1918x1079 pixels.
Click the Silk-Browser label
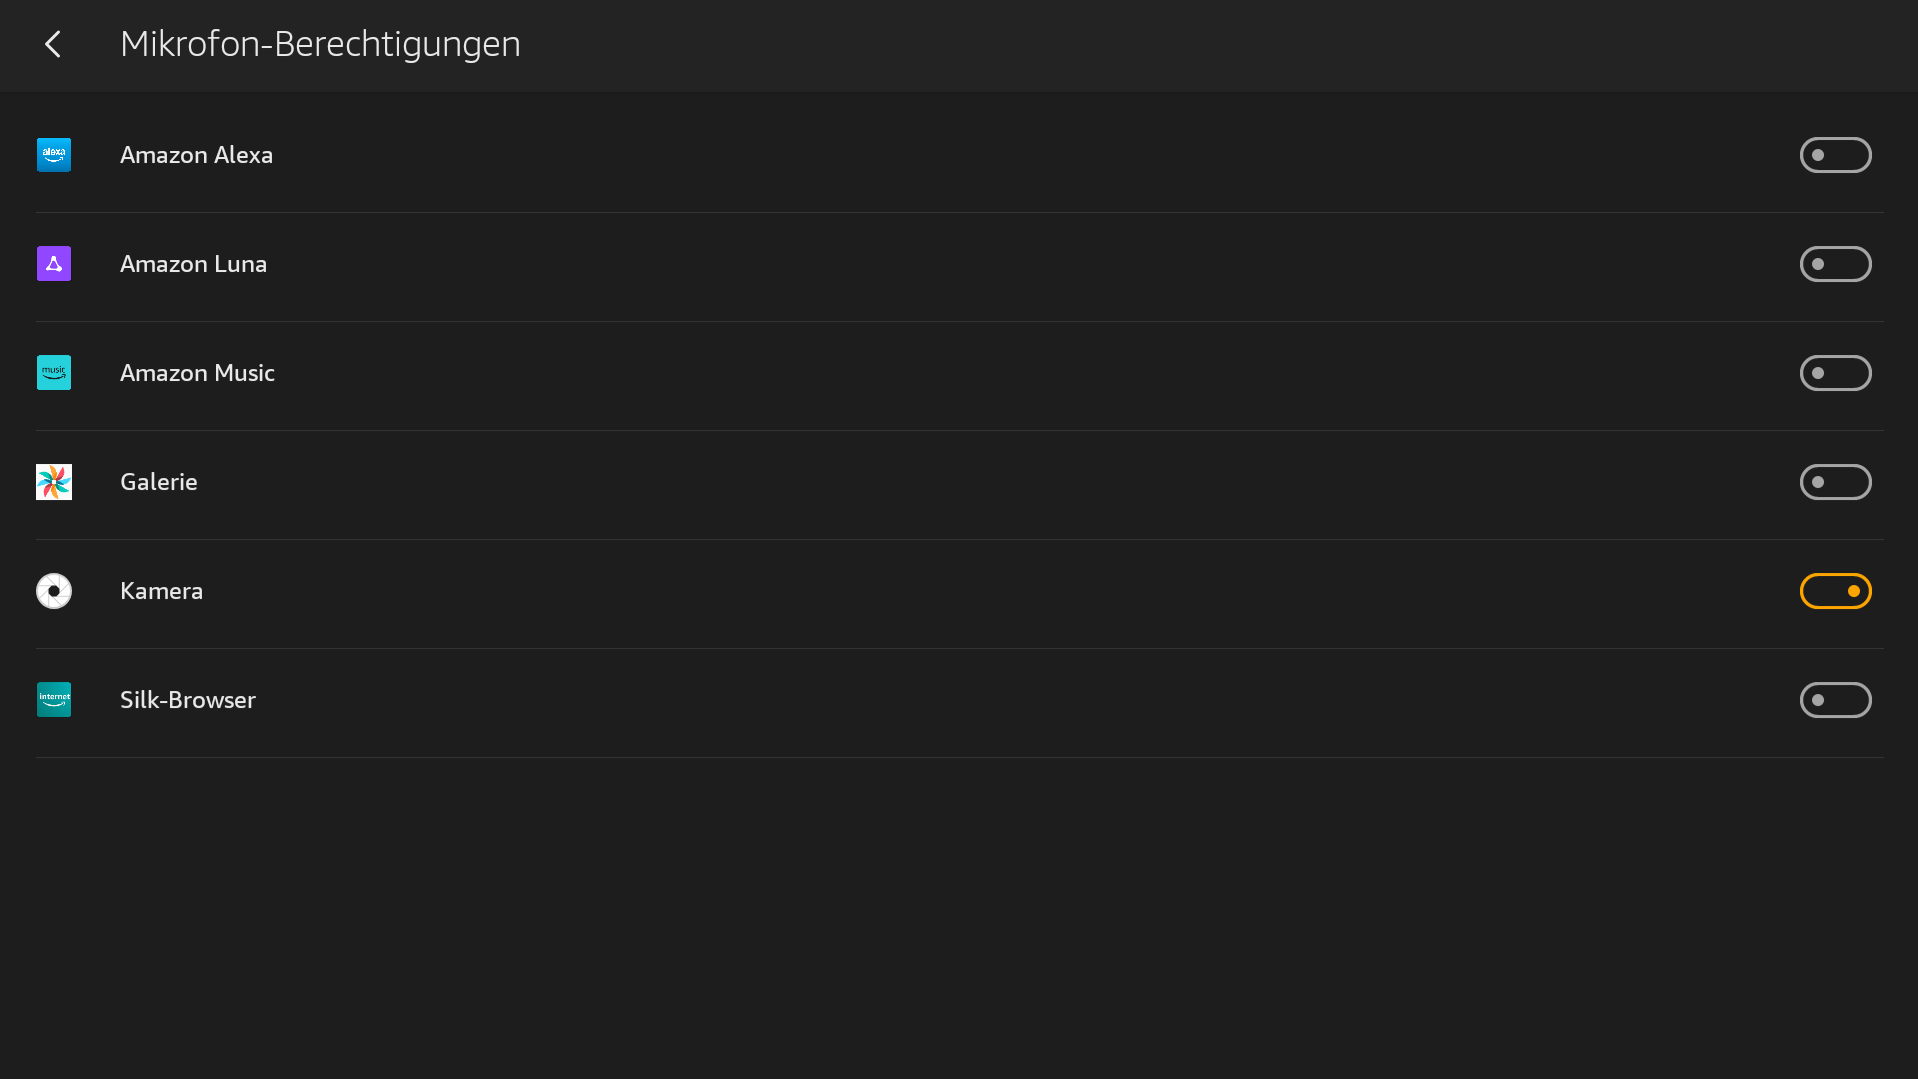(188, 700)
